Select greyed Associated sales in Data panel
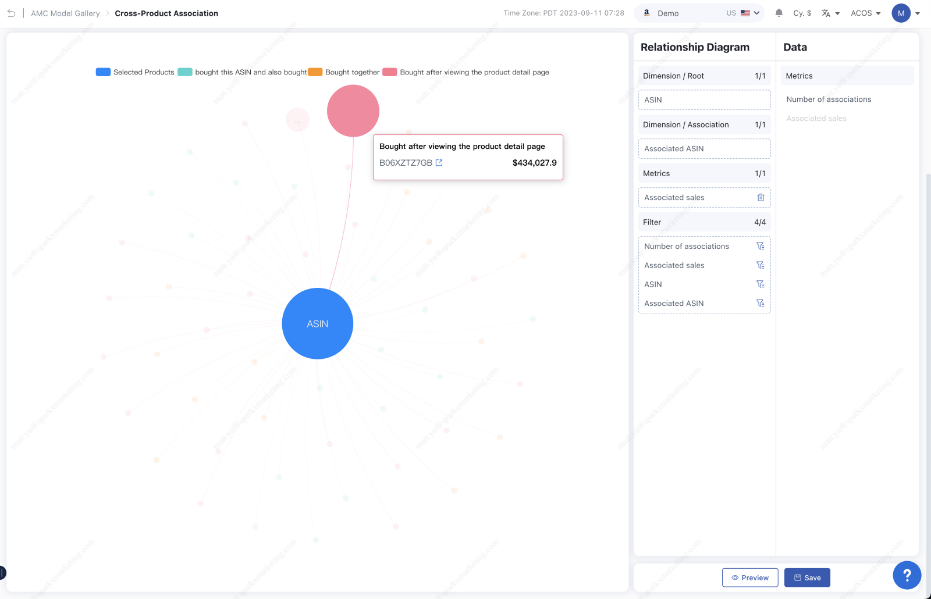The image size is (931, 599). [x=816, y=118]
